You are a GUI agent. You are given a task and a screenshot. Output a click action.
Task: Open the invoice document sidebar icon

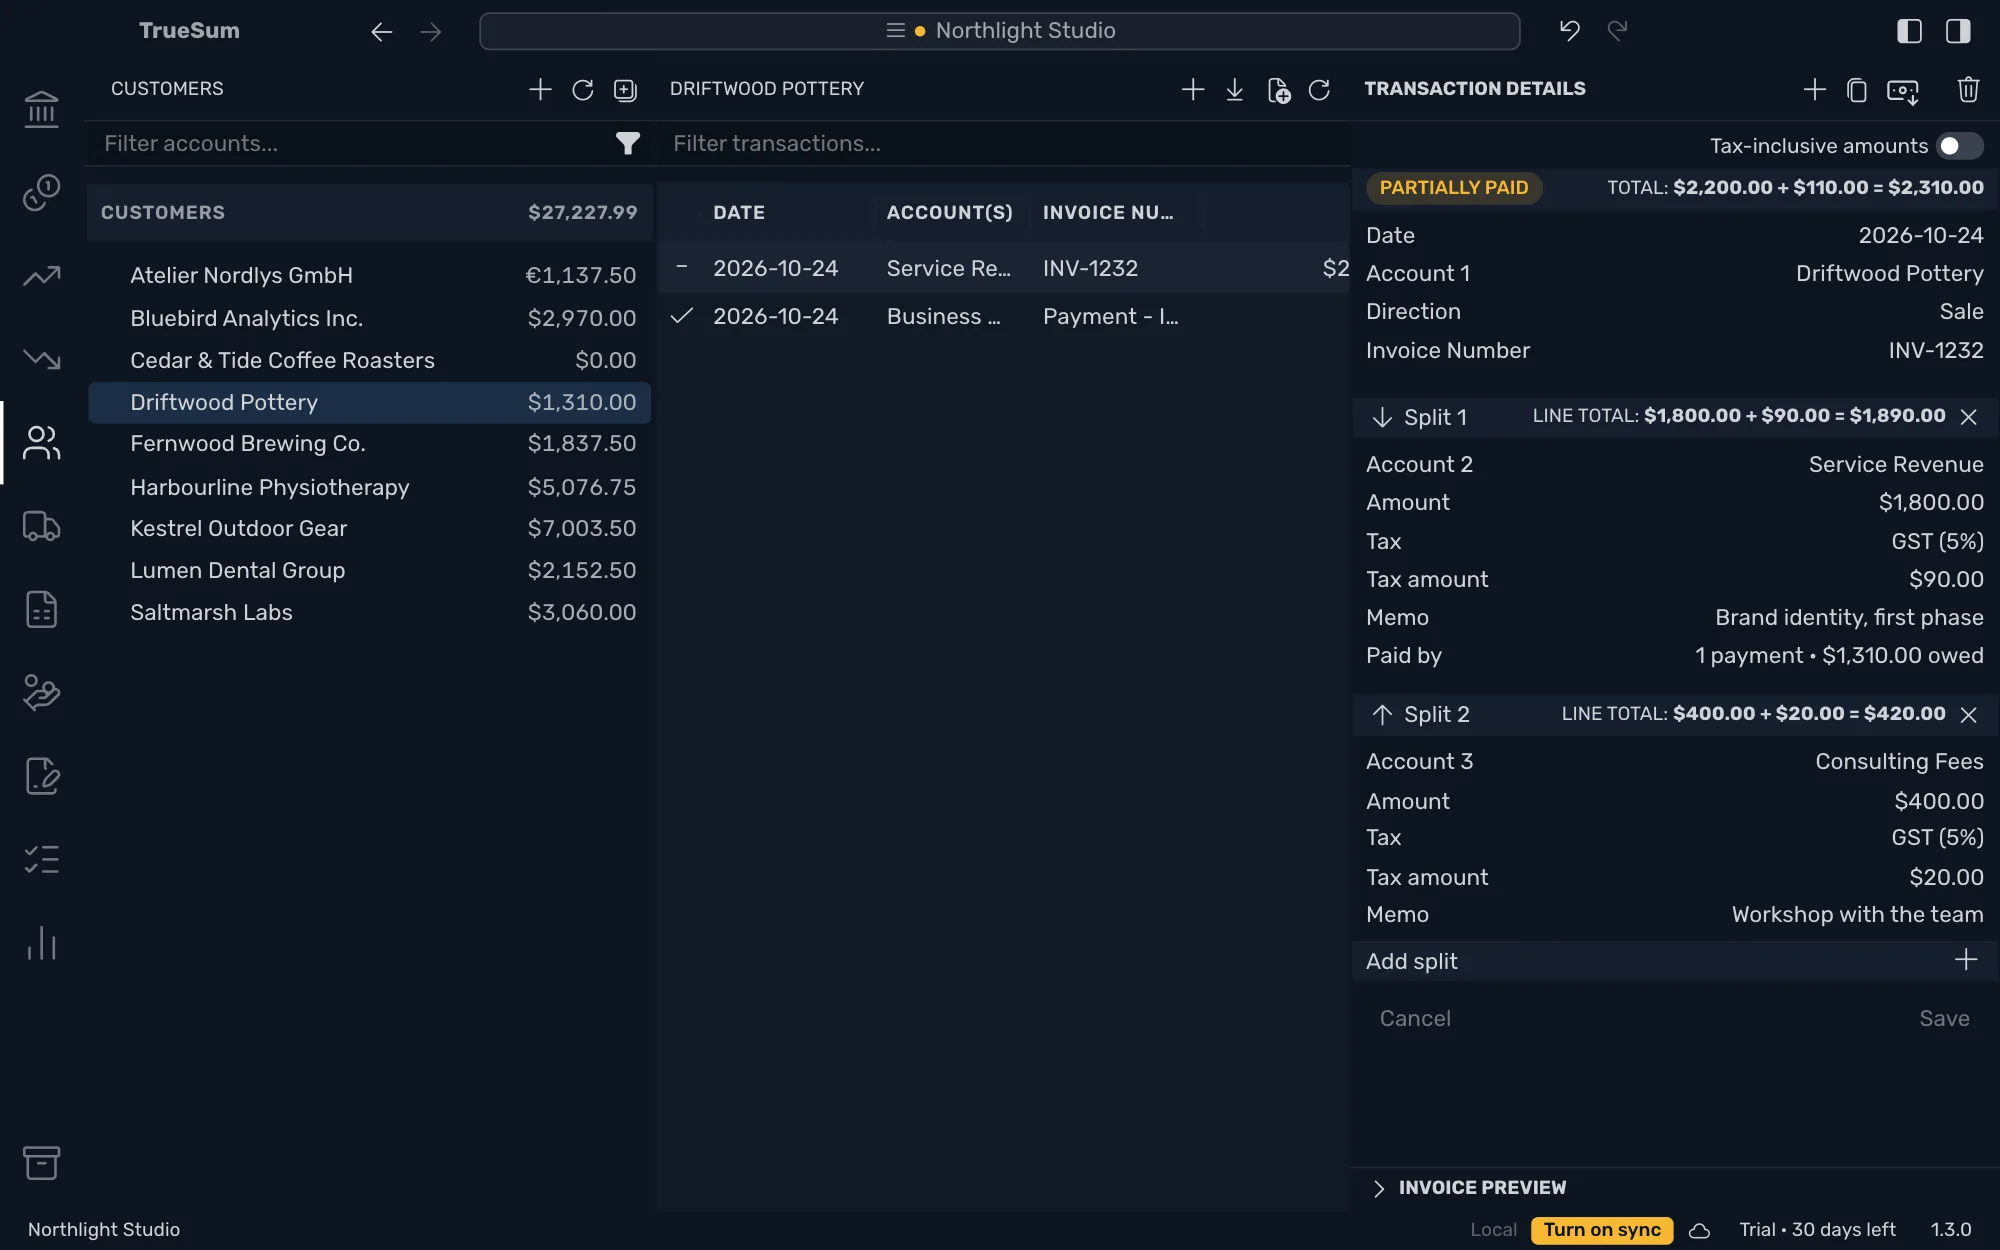point(41,609)
